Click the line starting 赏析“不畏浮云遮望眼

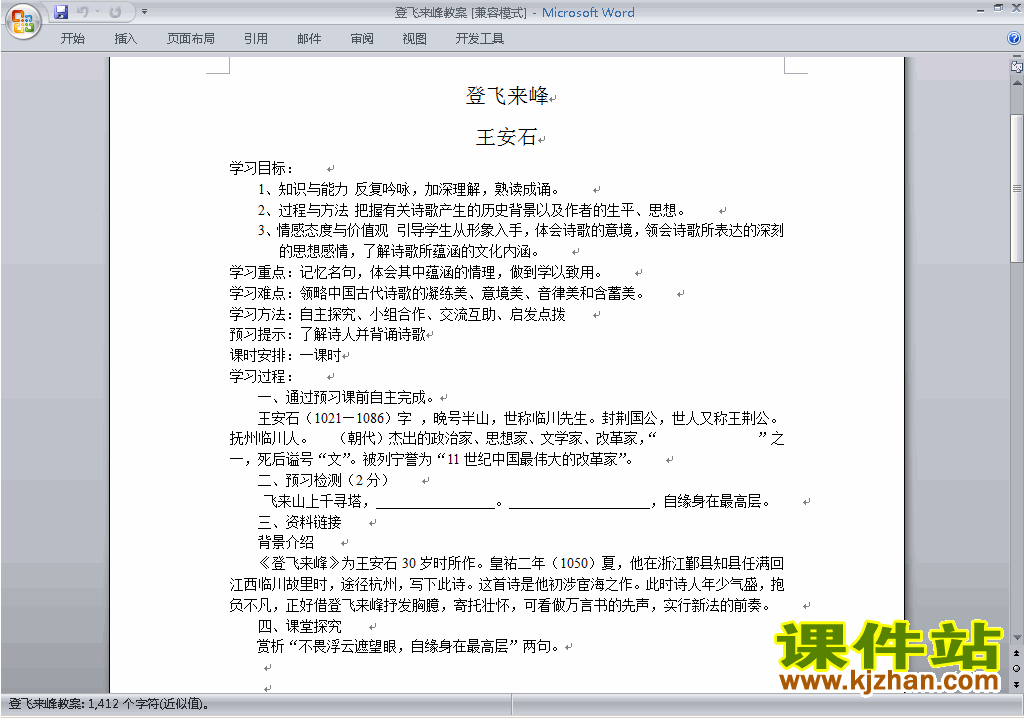tap(408, 647)
